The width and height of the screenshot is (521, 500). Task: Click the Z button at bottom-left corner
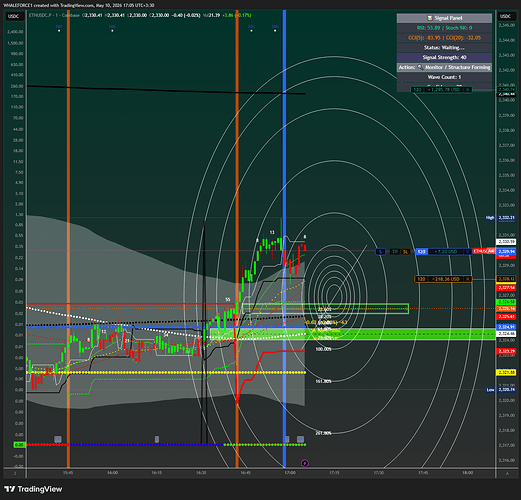point(15,473)
